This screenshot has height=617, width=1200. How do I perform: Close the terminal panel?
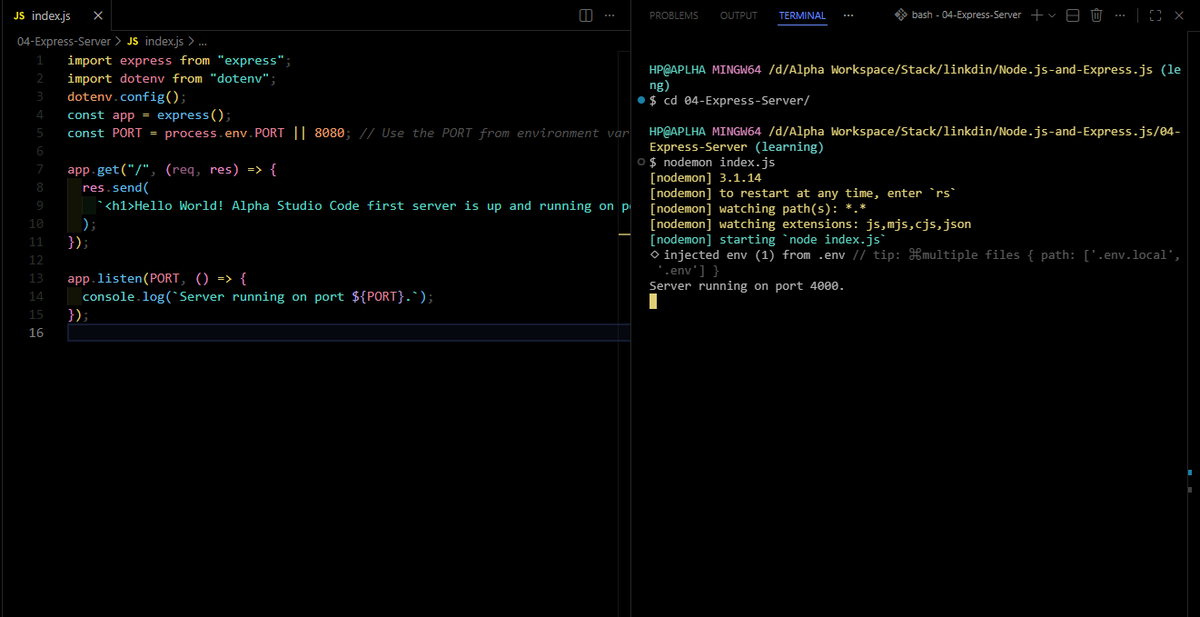pos(1181,15)
